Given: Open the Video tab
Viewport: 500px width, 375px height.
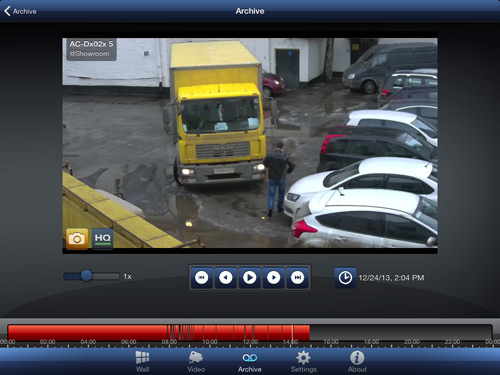Looking at the screenshot, I should coord(196,361).
